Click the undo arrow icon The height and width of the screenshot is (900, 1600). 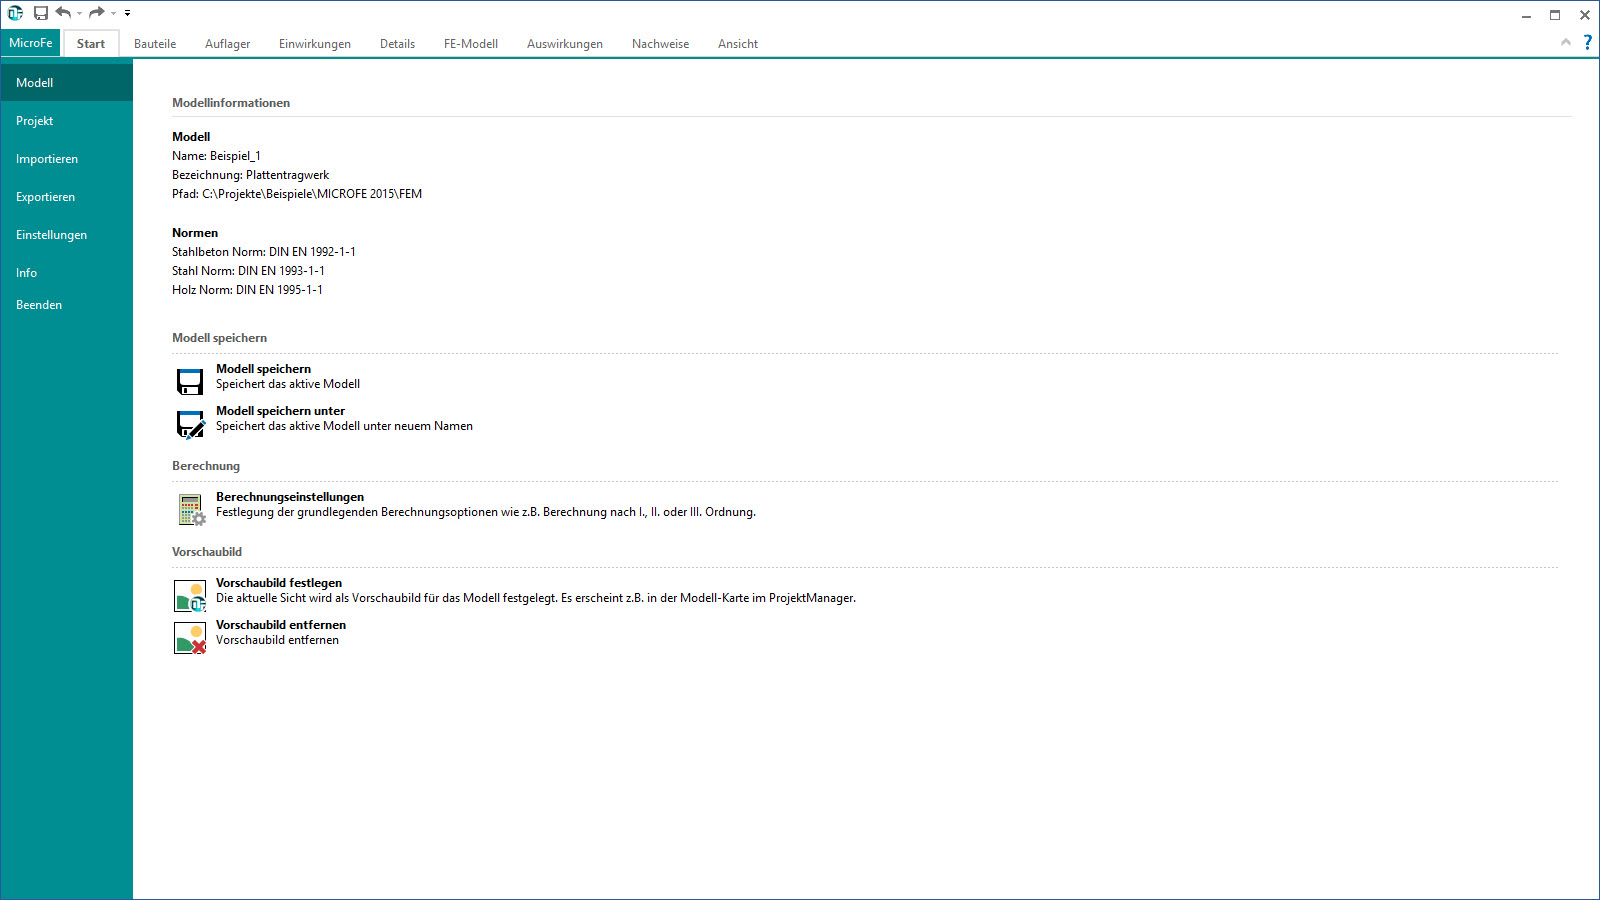[x=64, y=13]
